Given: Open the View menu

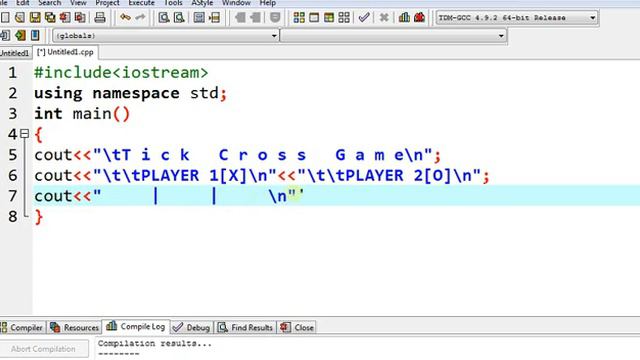Looking at the screenshot, I should tap(78, 3).
